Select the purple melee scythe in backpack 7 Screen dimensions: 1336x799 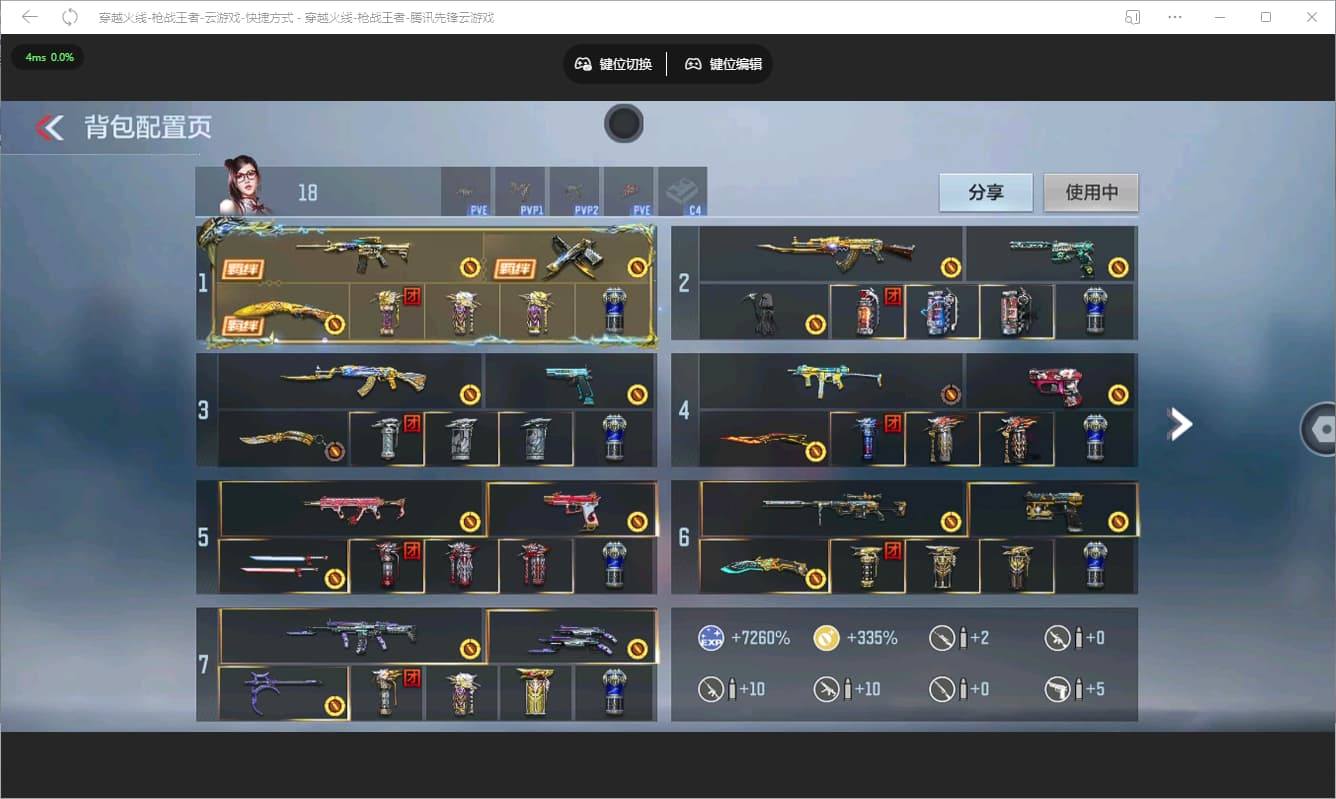click(x=283, y=693)
